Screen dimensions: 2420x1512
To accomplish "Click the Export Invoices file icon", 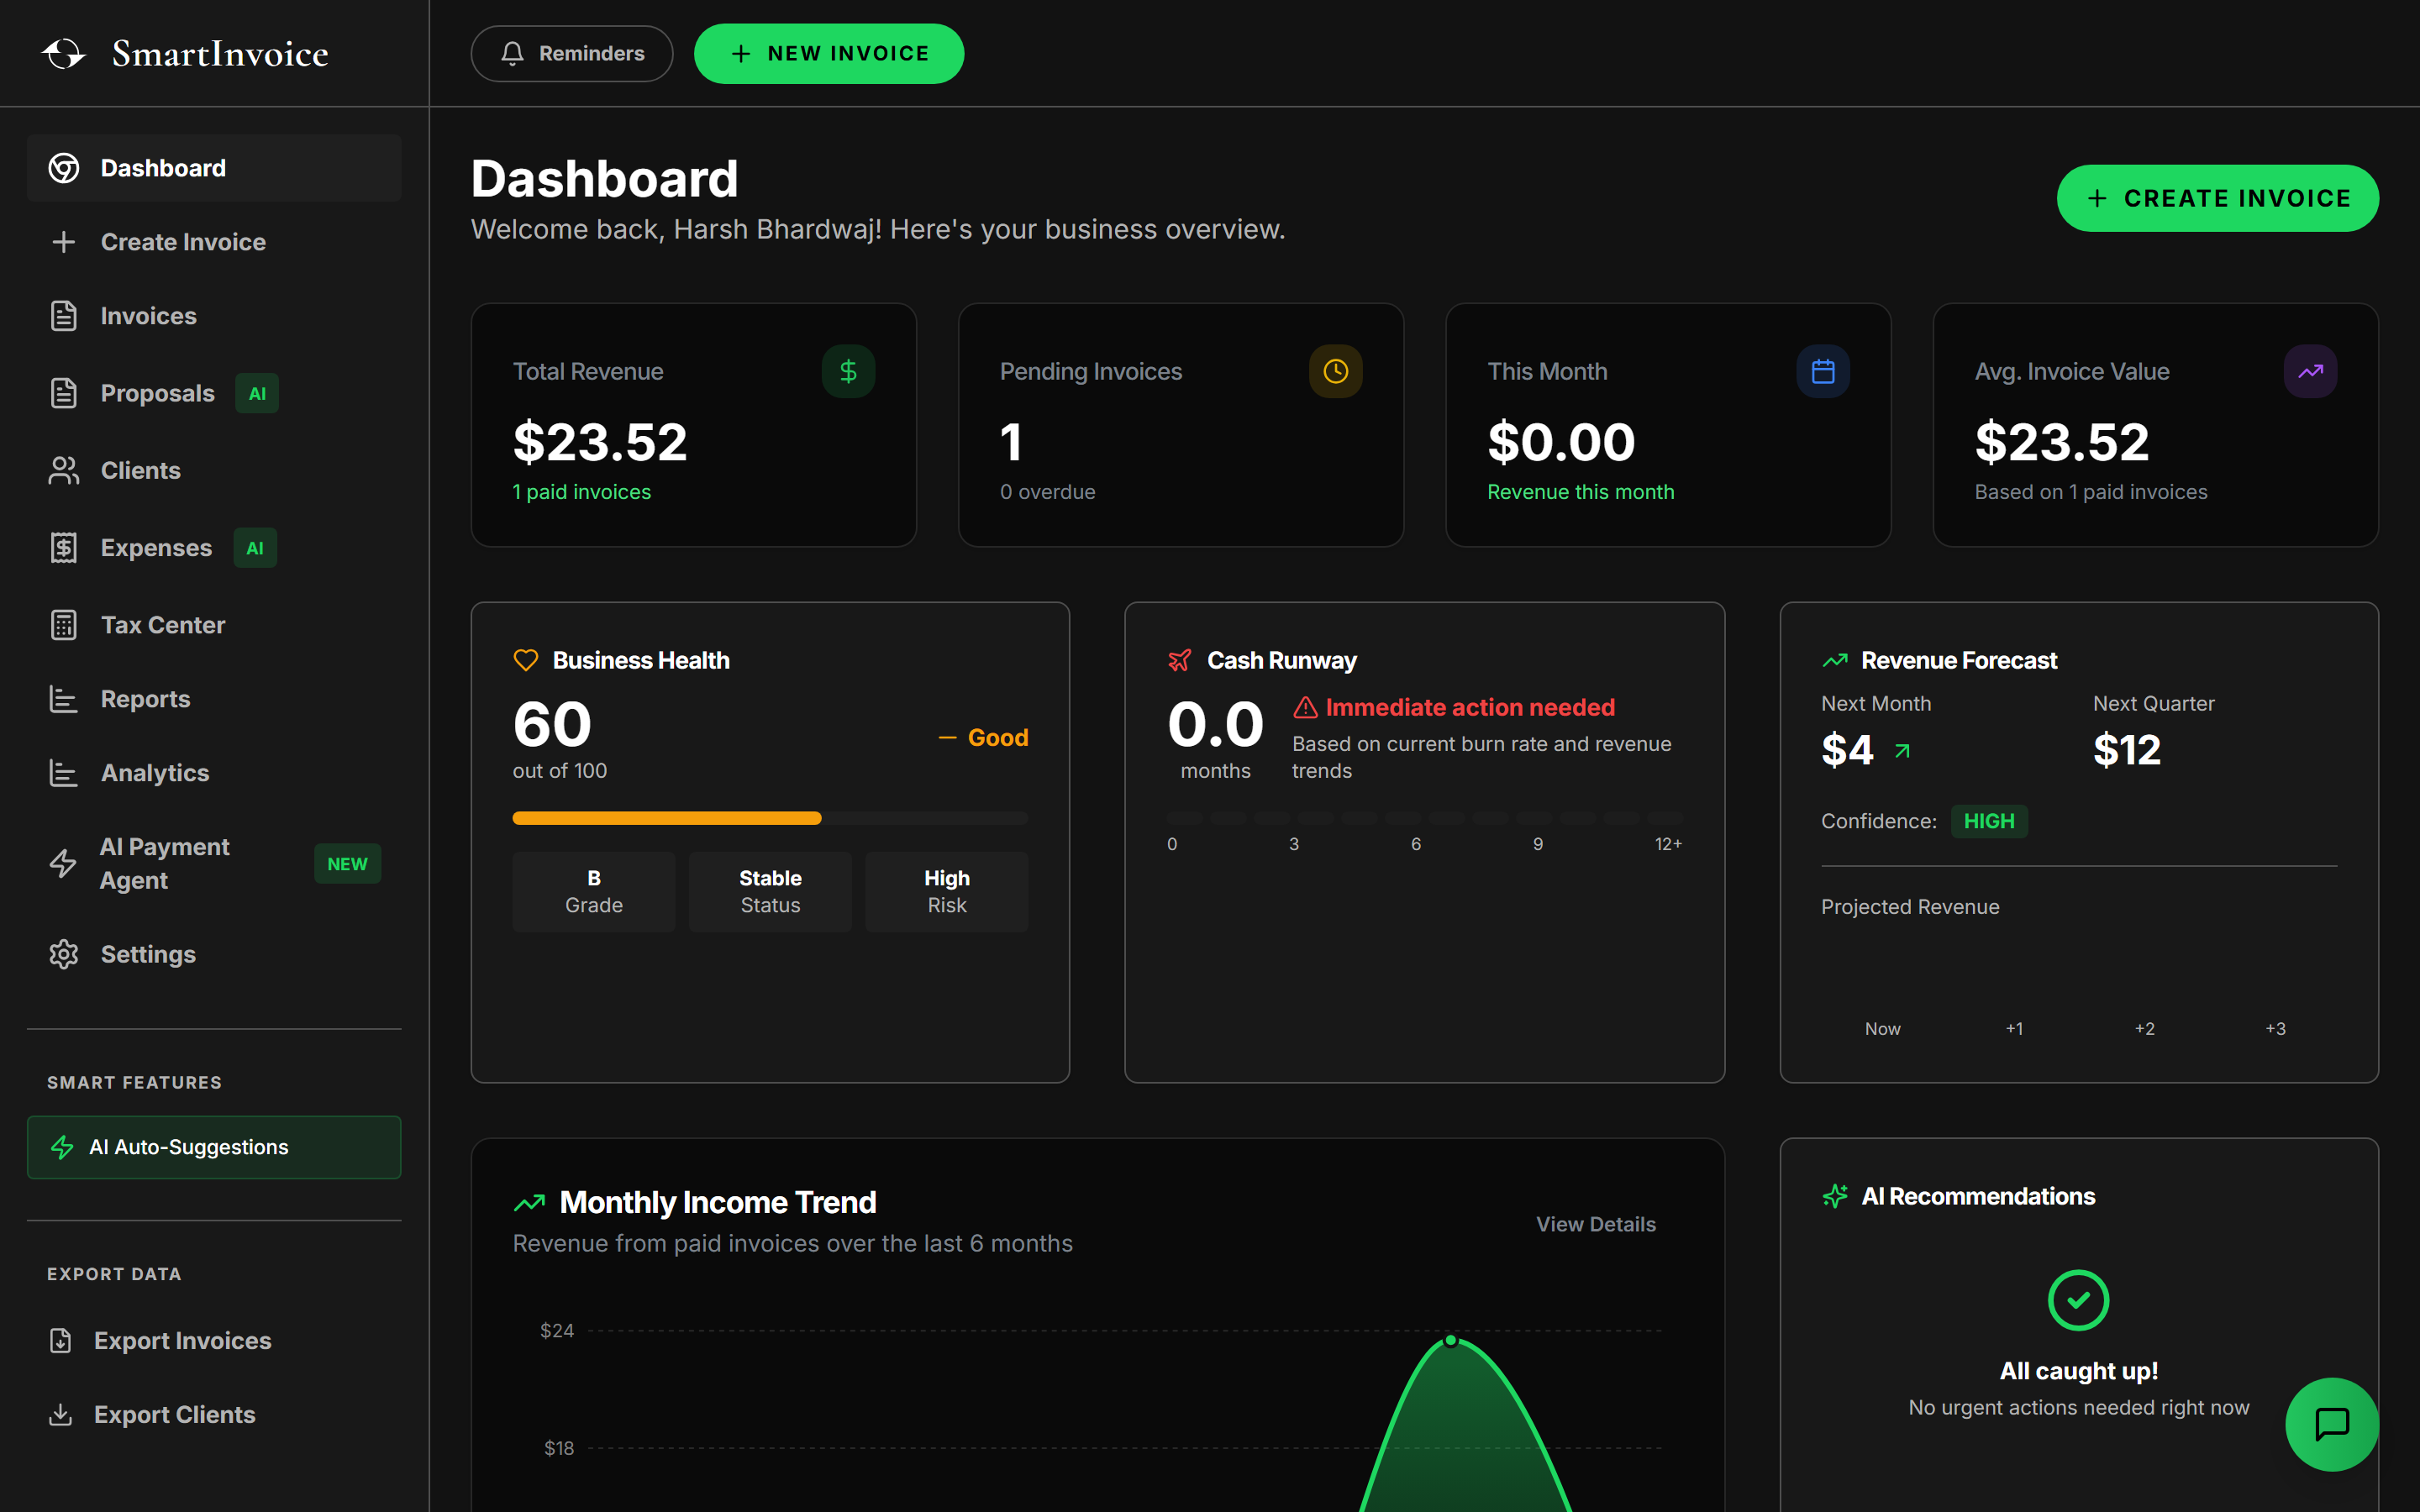I will coord(61,1341).
